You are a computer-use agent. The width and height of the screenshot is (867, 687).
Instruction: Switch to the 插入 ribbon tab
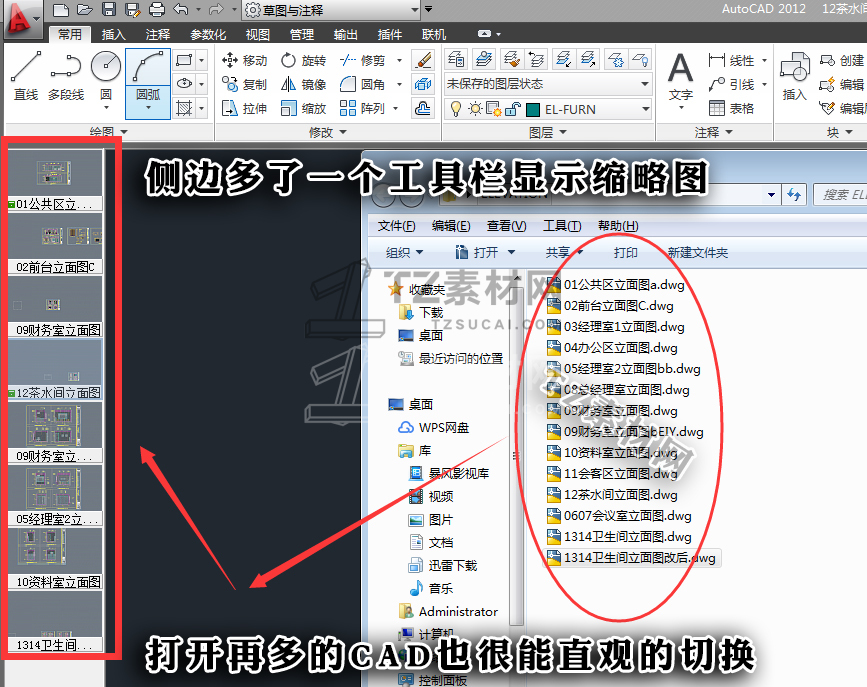(113, 34)
